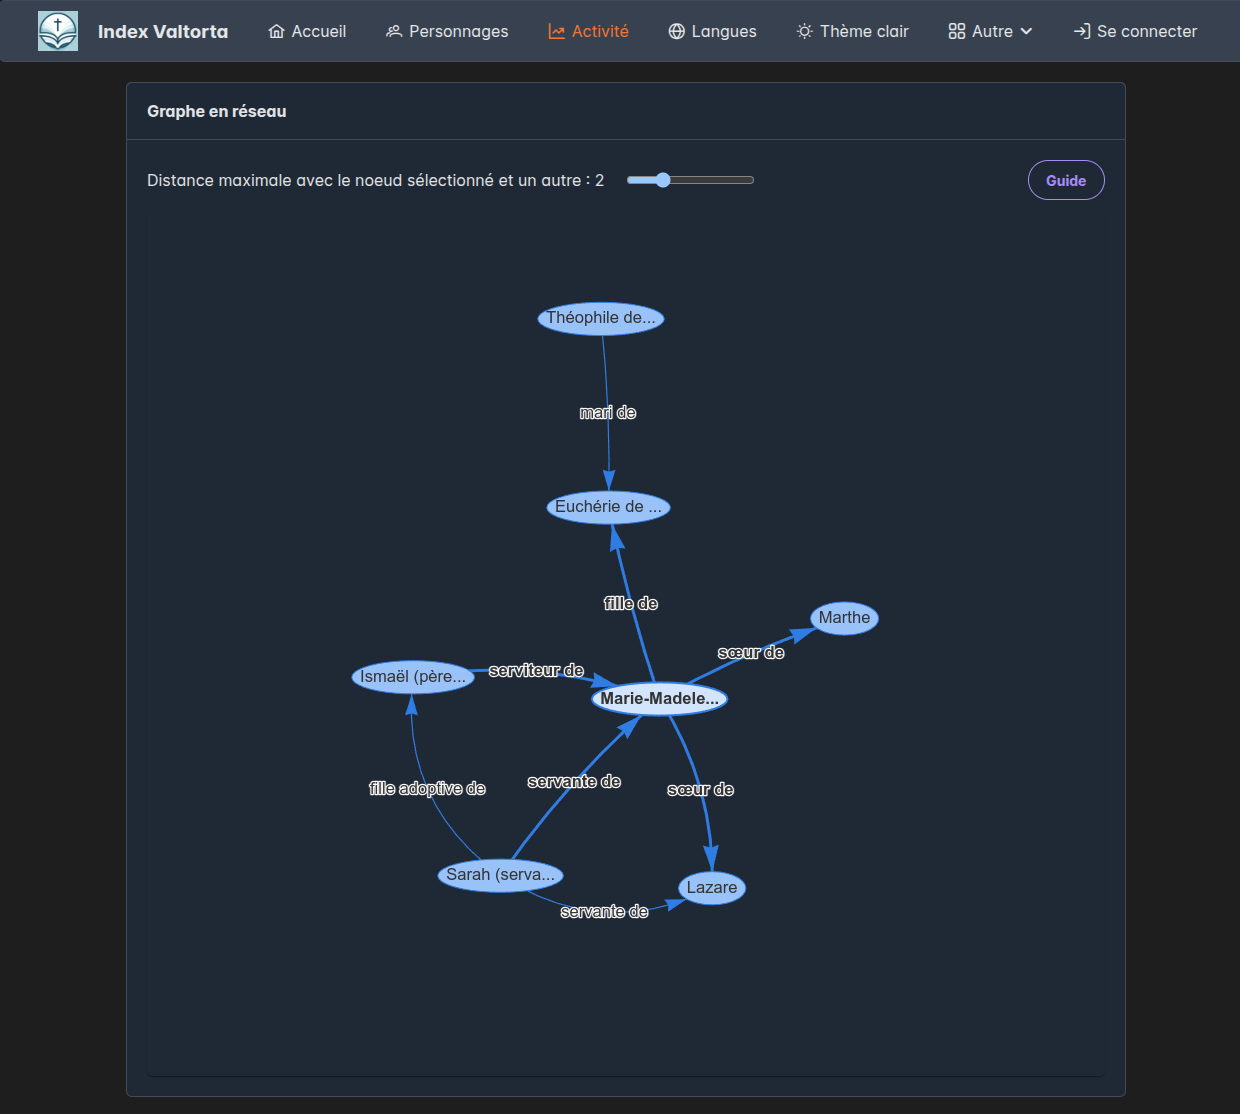Click the sun icon for light theme
This screenshot has height=1114, width=1240.
click(x=805, y=32)
